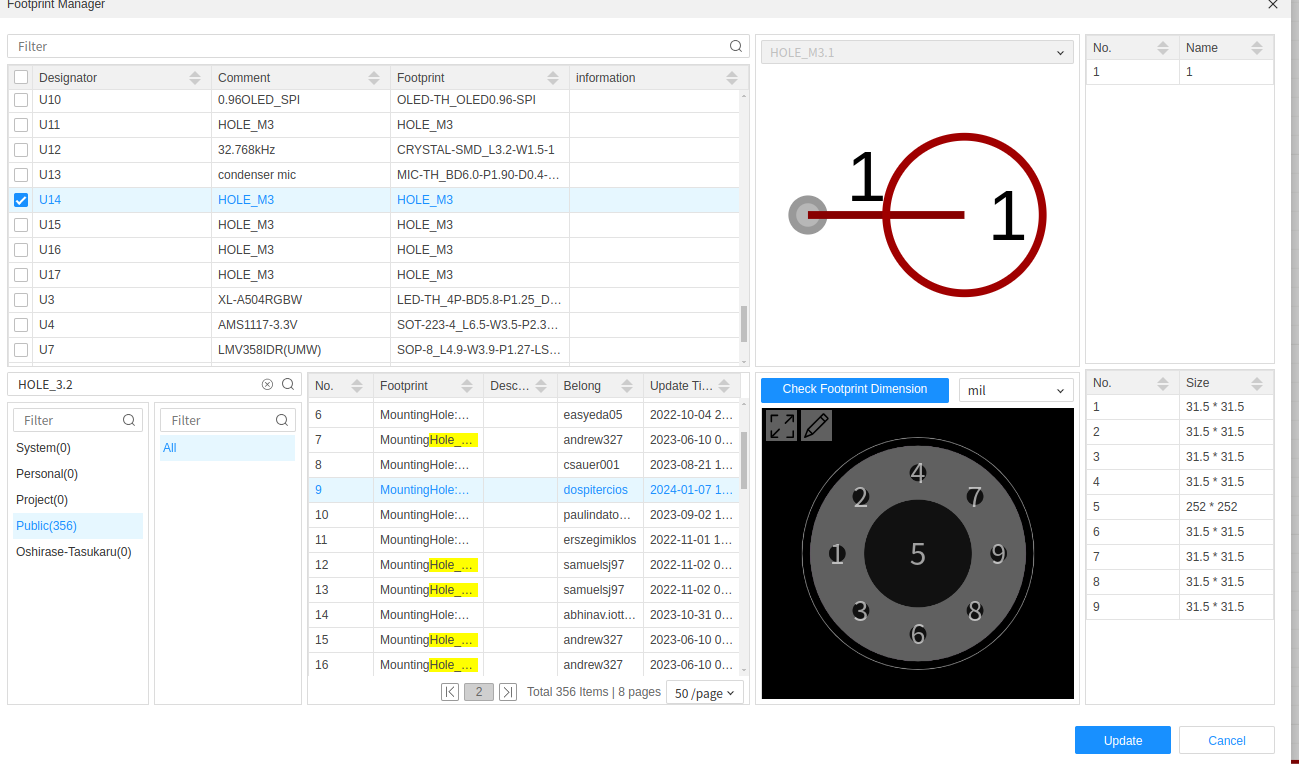Sort the upper Footprint column

coord(553,78)
